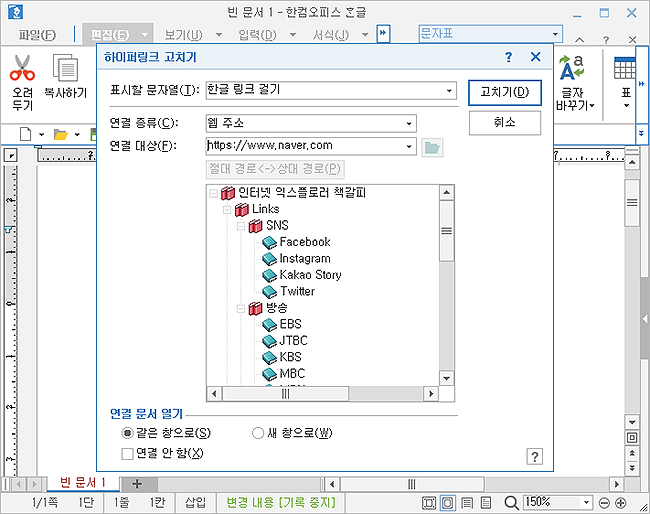Click the tree scroll right arrow
Screen dimensions: 650x514
pyautogui.click(x=431, y=393)
